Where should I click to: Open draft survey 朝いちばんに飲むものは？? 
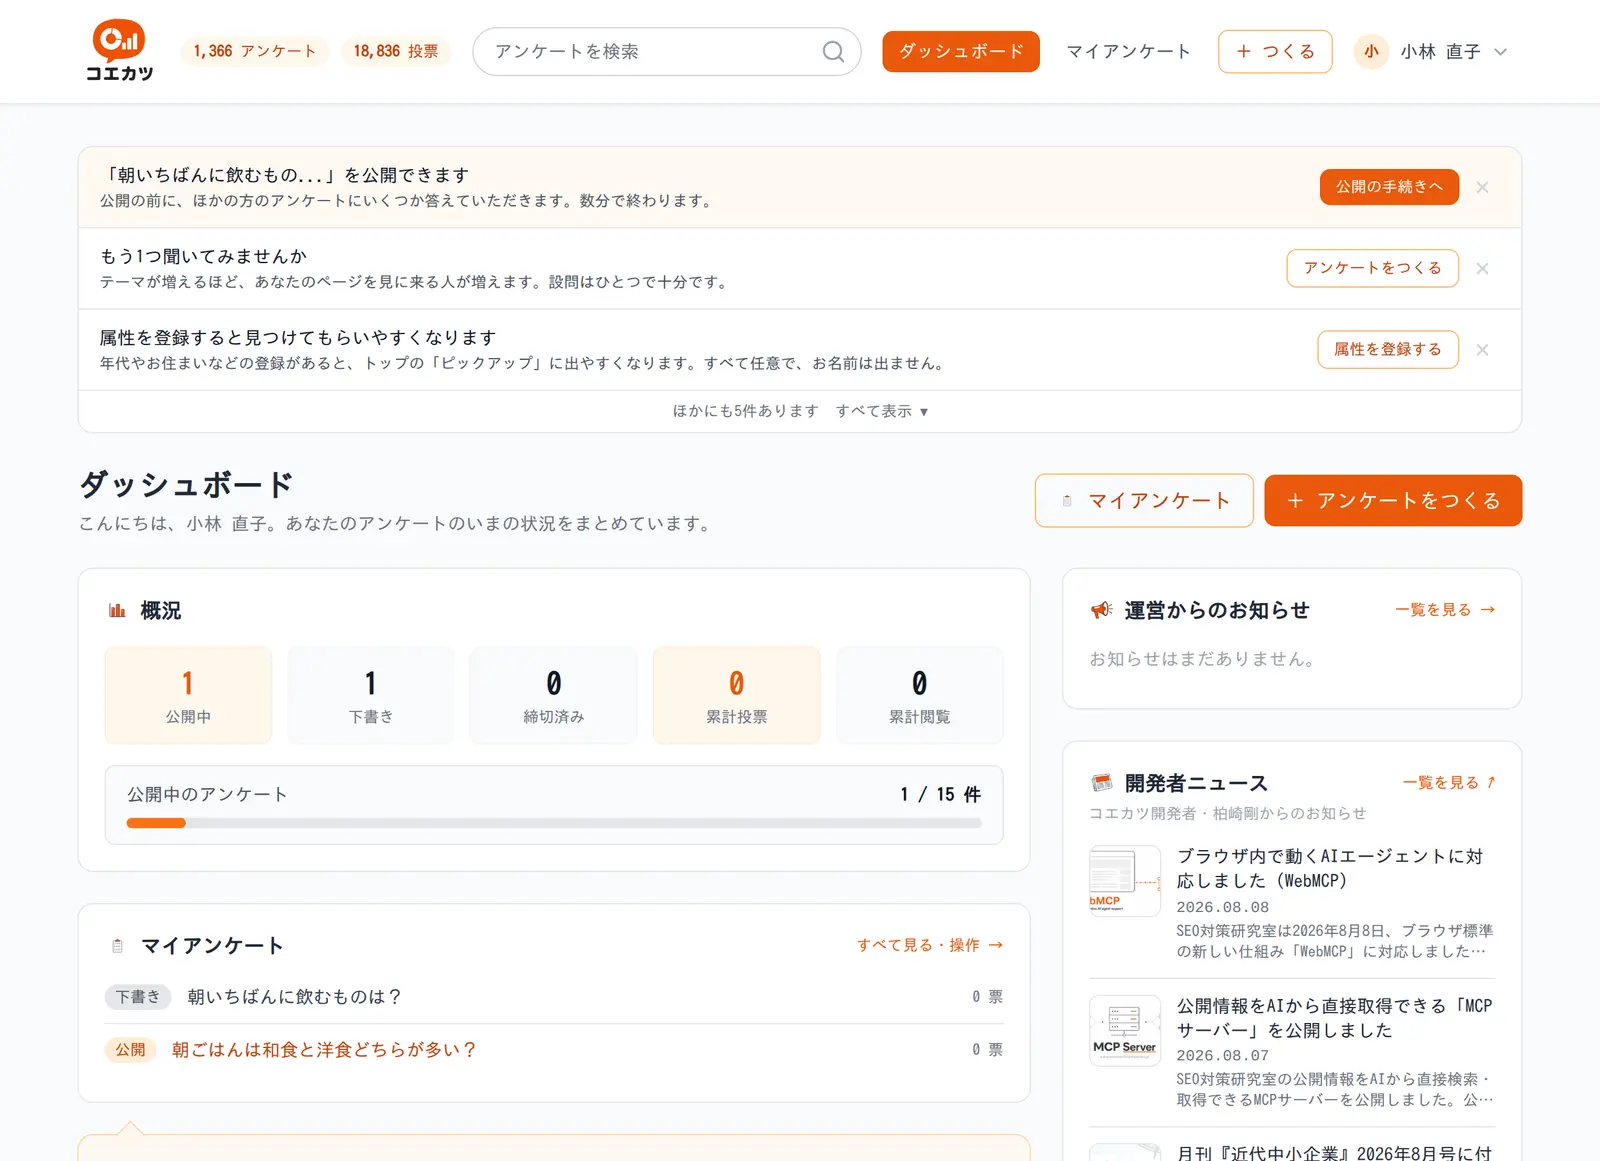point(295,997)
